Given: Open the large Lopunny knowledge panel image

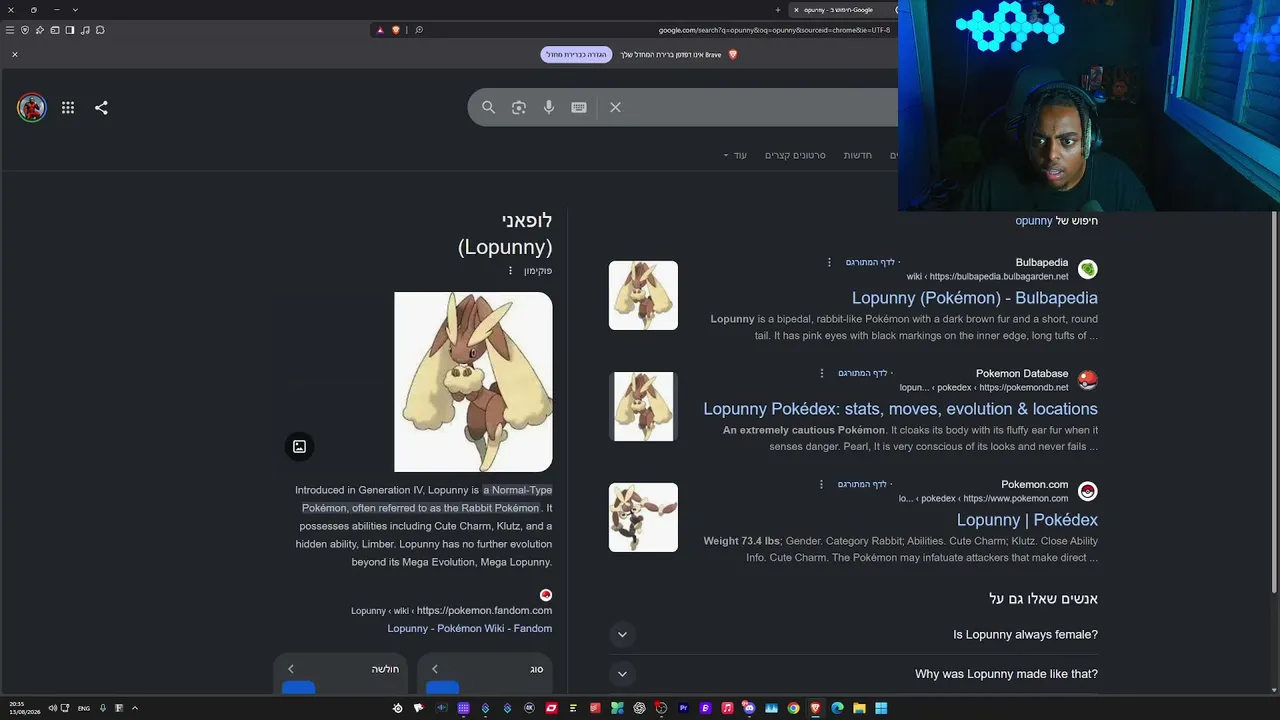Looking at the screenshot, I should (x=473, y=382).
